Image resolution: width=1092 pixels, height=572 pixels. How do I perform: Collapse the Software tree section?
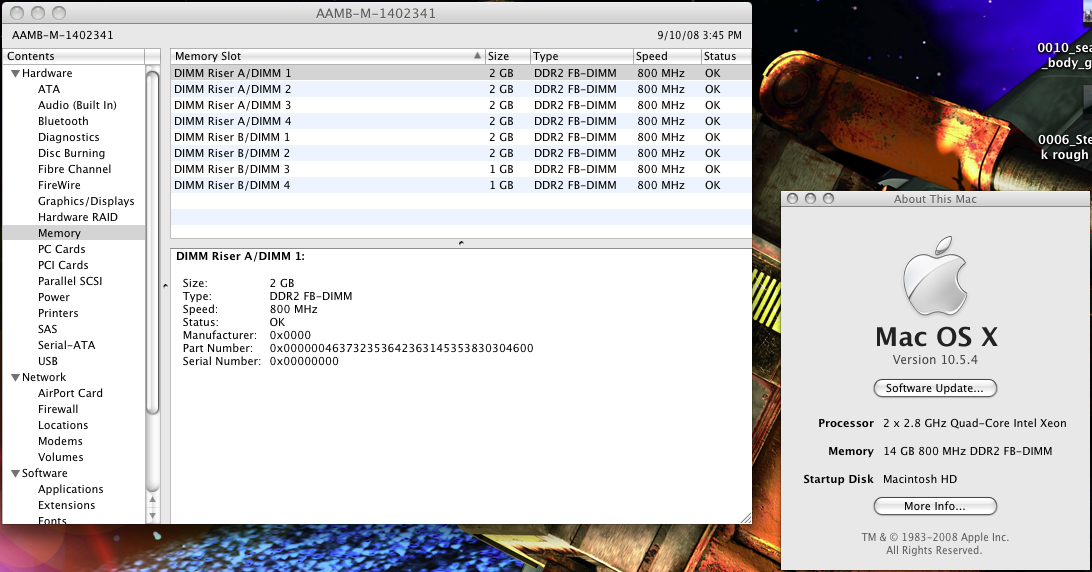click(x=15, y=474)
